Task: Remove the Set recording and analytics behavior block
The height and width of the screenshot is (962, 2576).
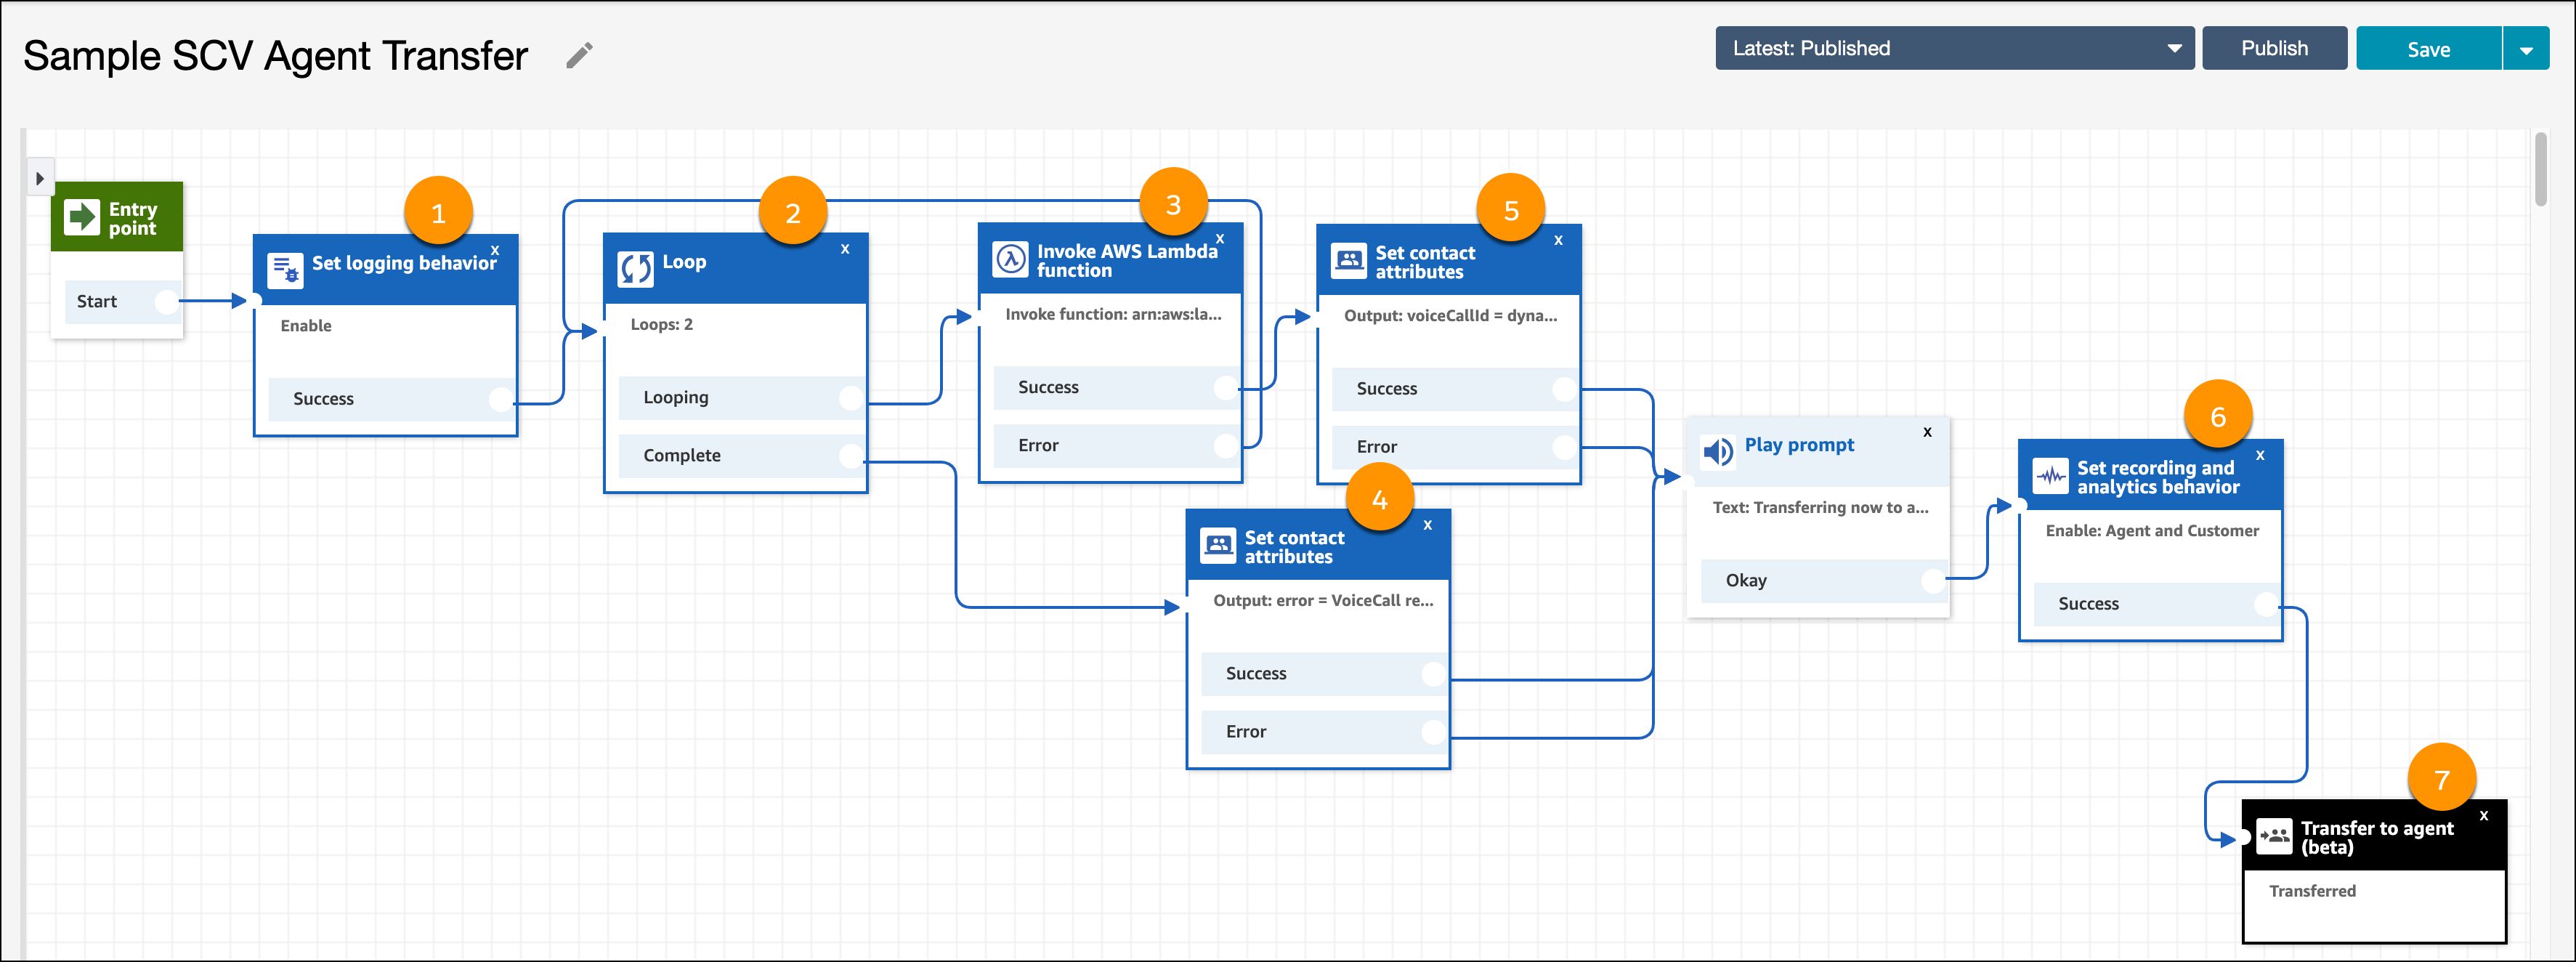Action: click(x=2260, y=455)
